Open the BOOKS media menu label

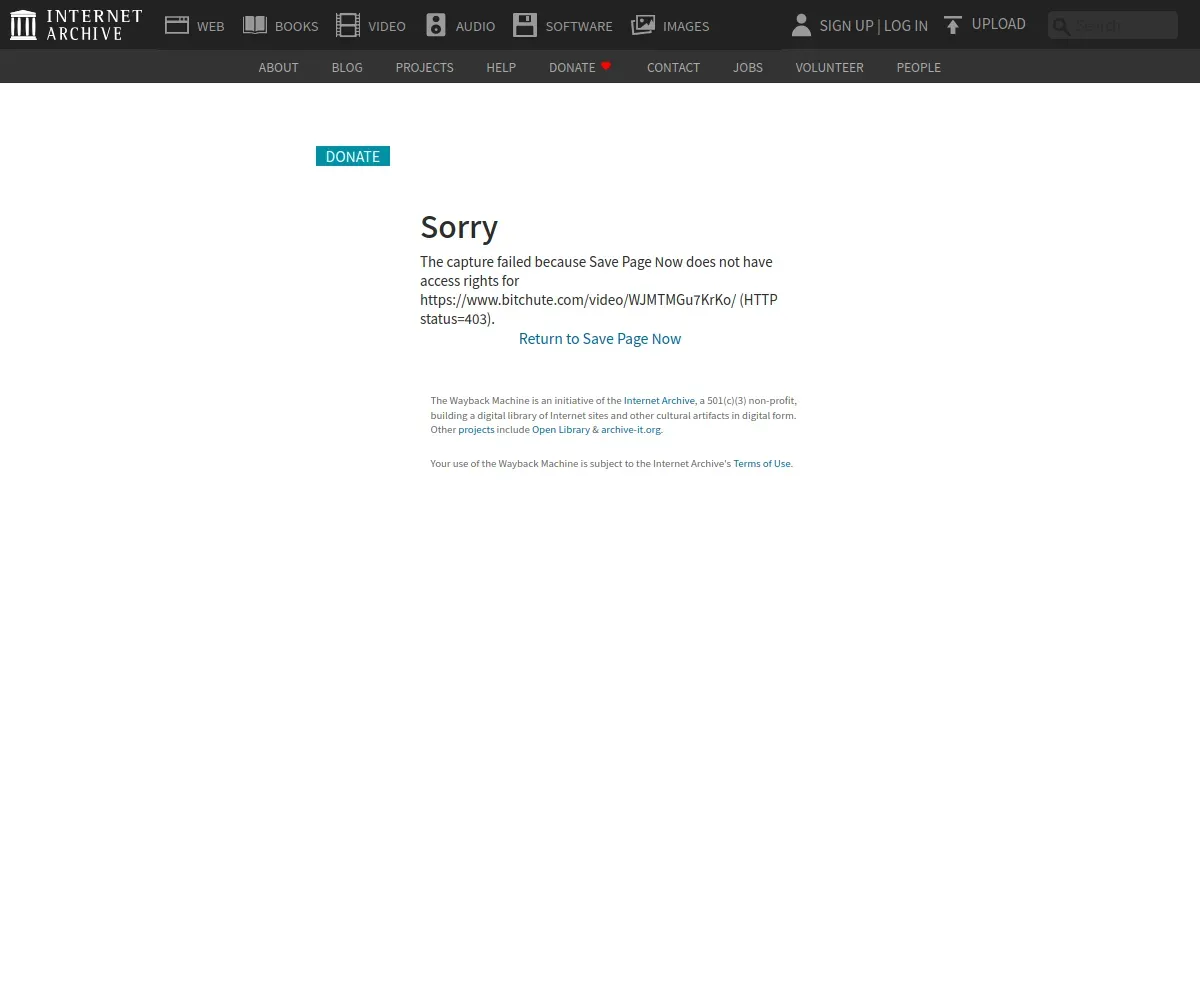[x=297, y=26]
